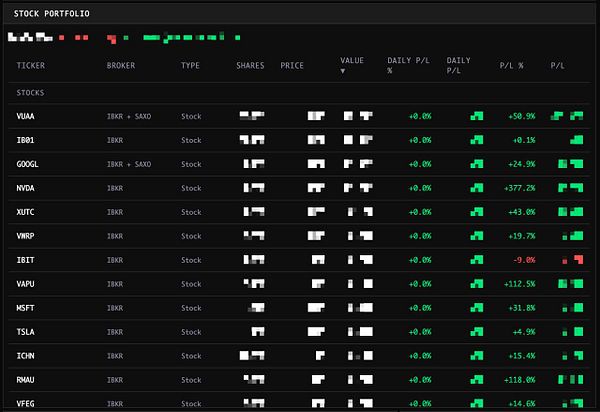Sort by the P/L % column header
Image resolution: width=600 pixels, height=412 pixels.
[511, 65]
